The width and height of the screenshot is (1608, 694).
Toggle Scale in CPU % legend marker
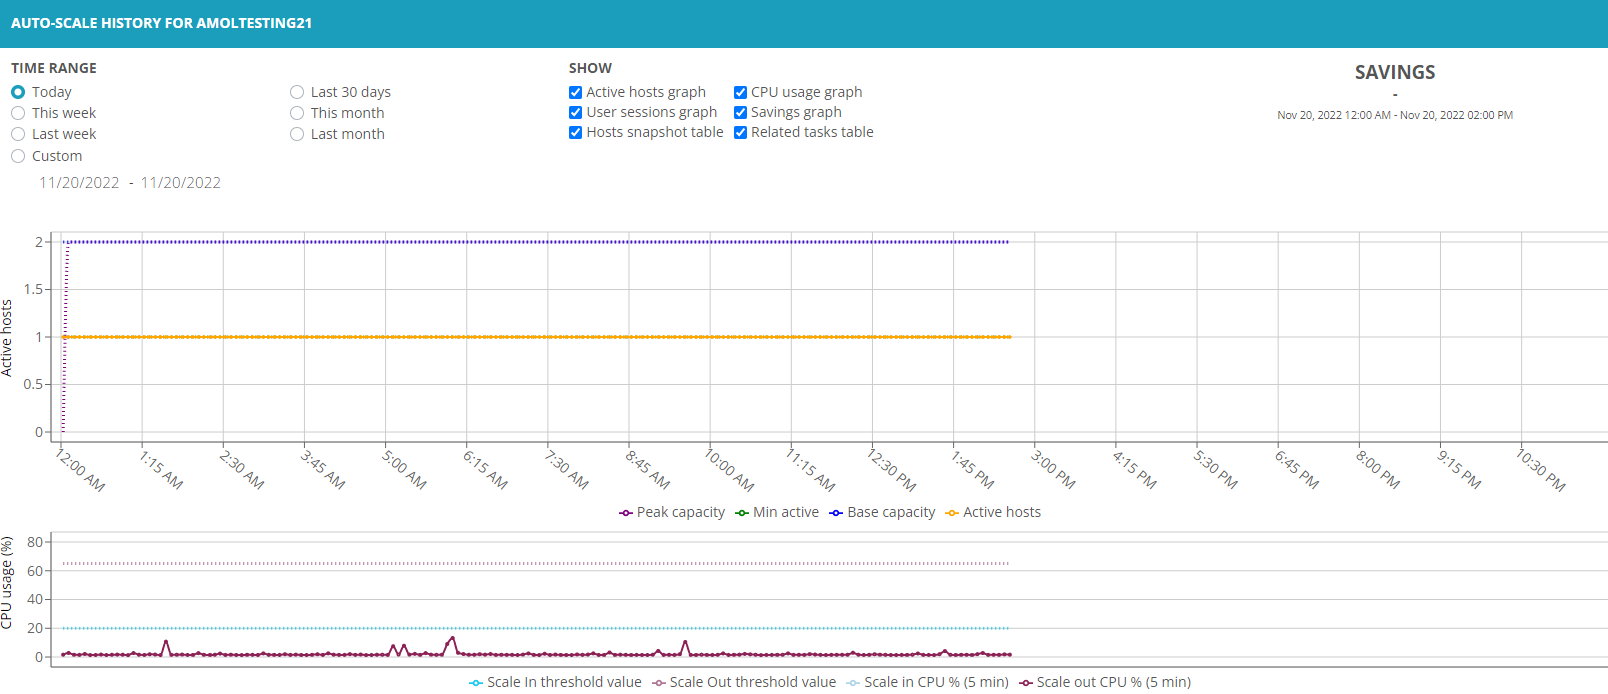[x=853, y=683]
